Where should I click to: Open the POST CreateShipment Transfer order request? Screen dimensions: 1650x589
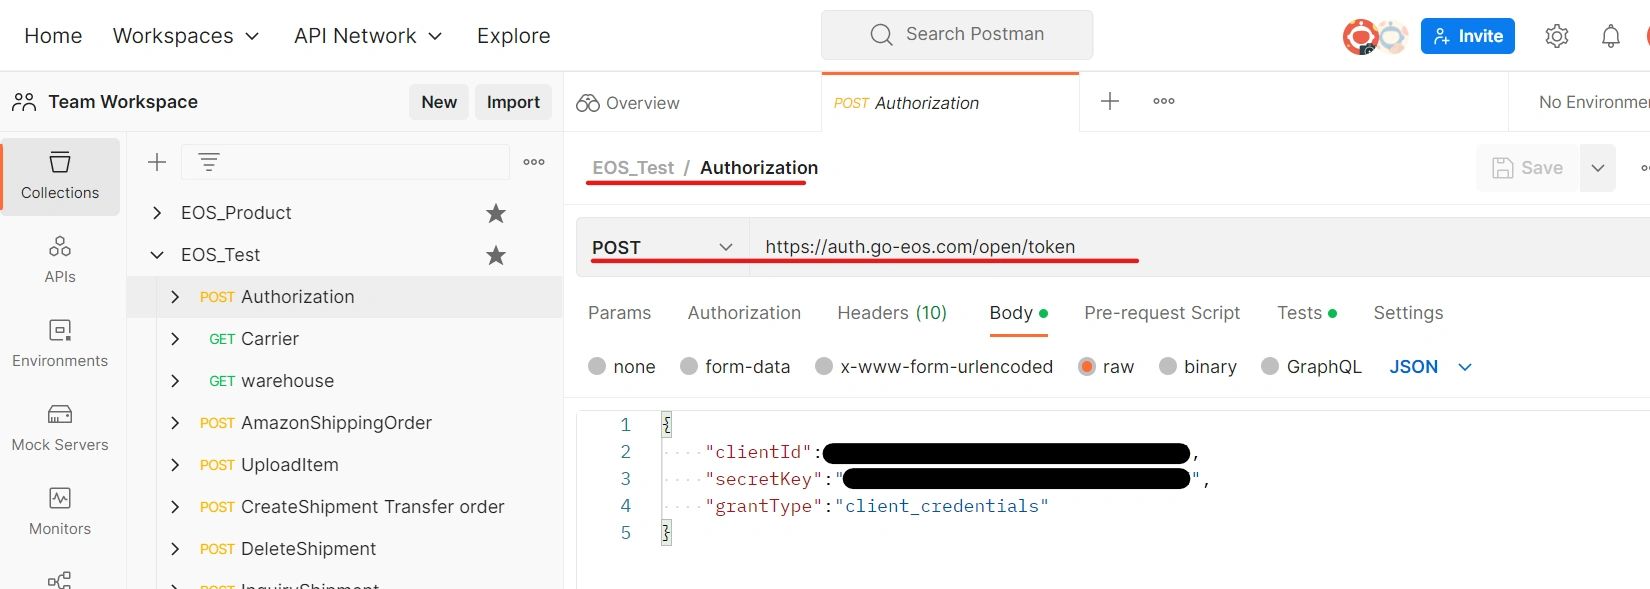point(345,507)
